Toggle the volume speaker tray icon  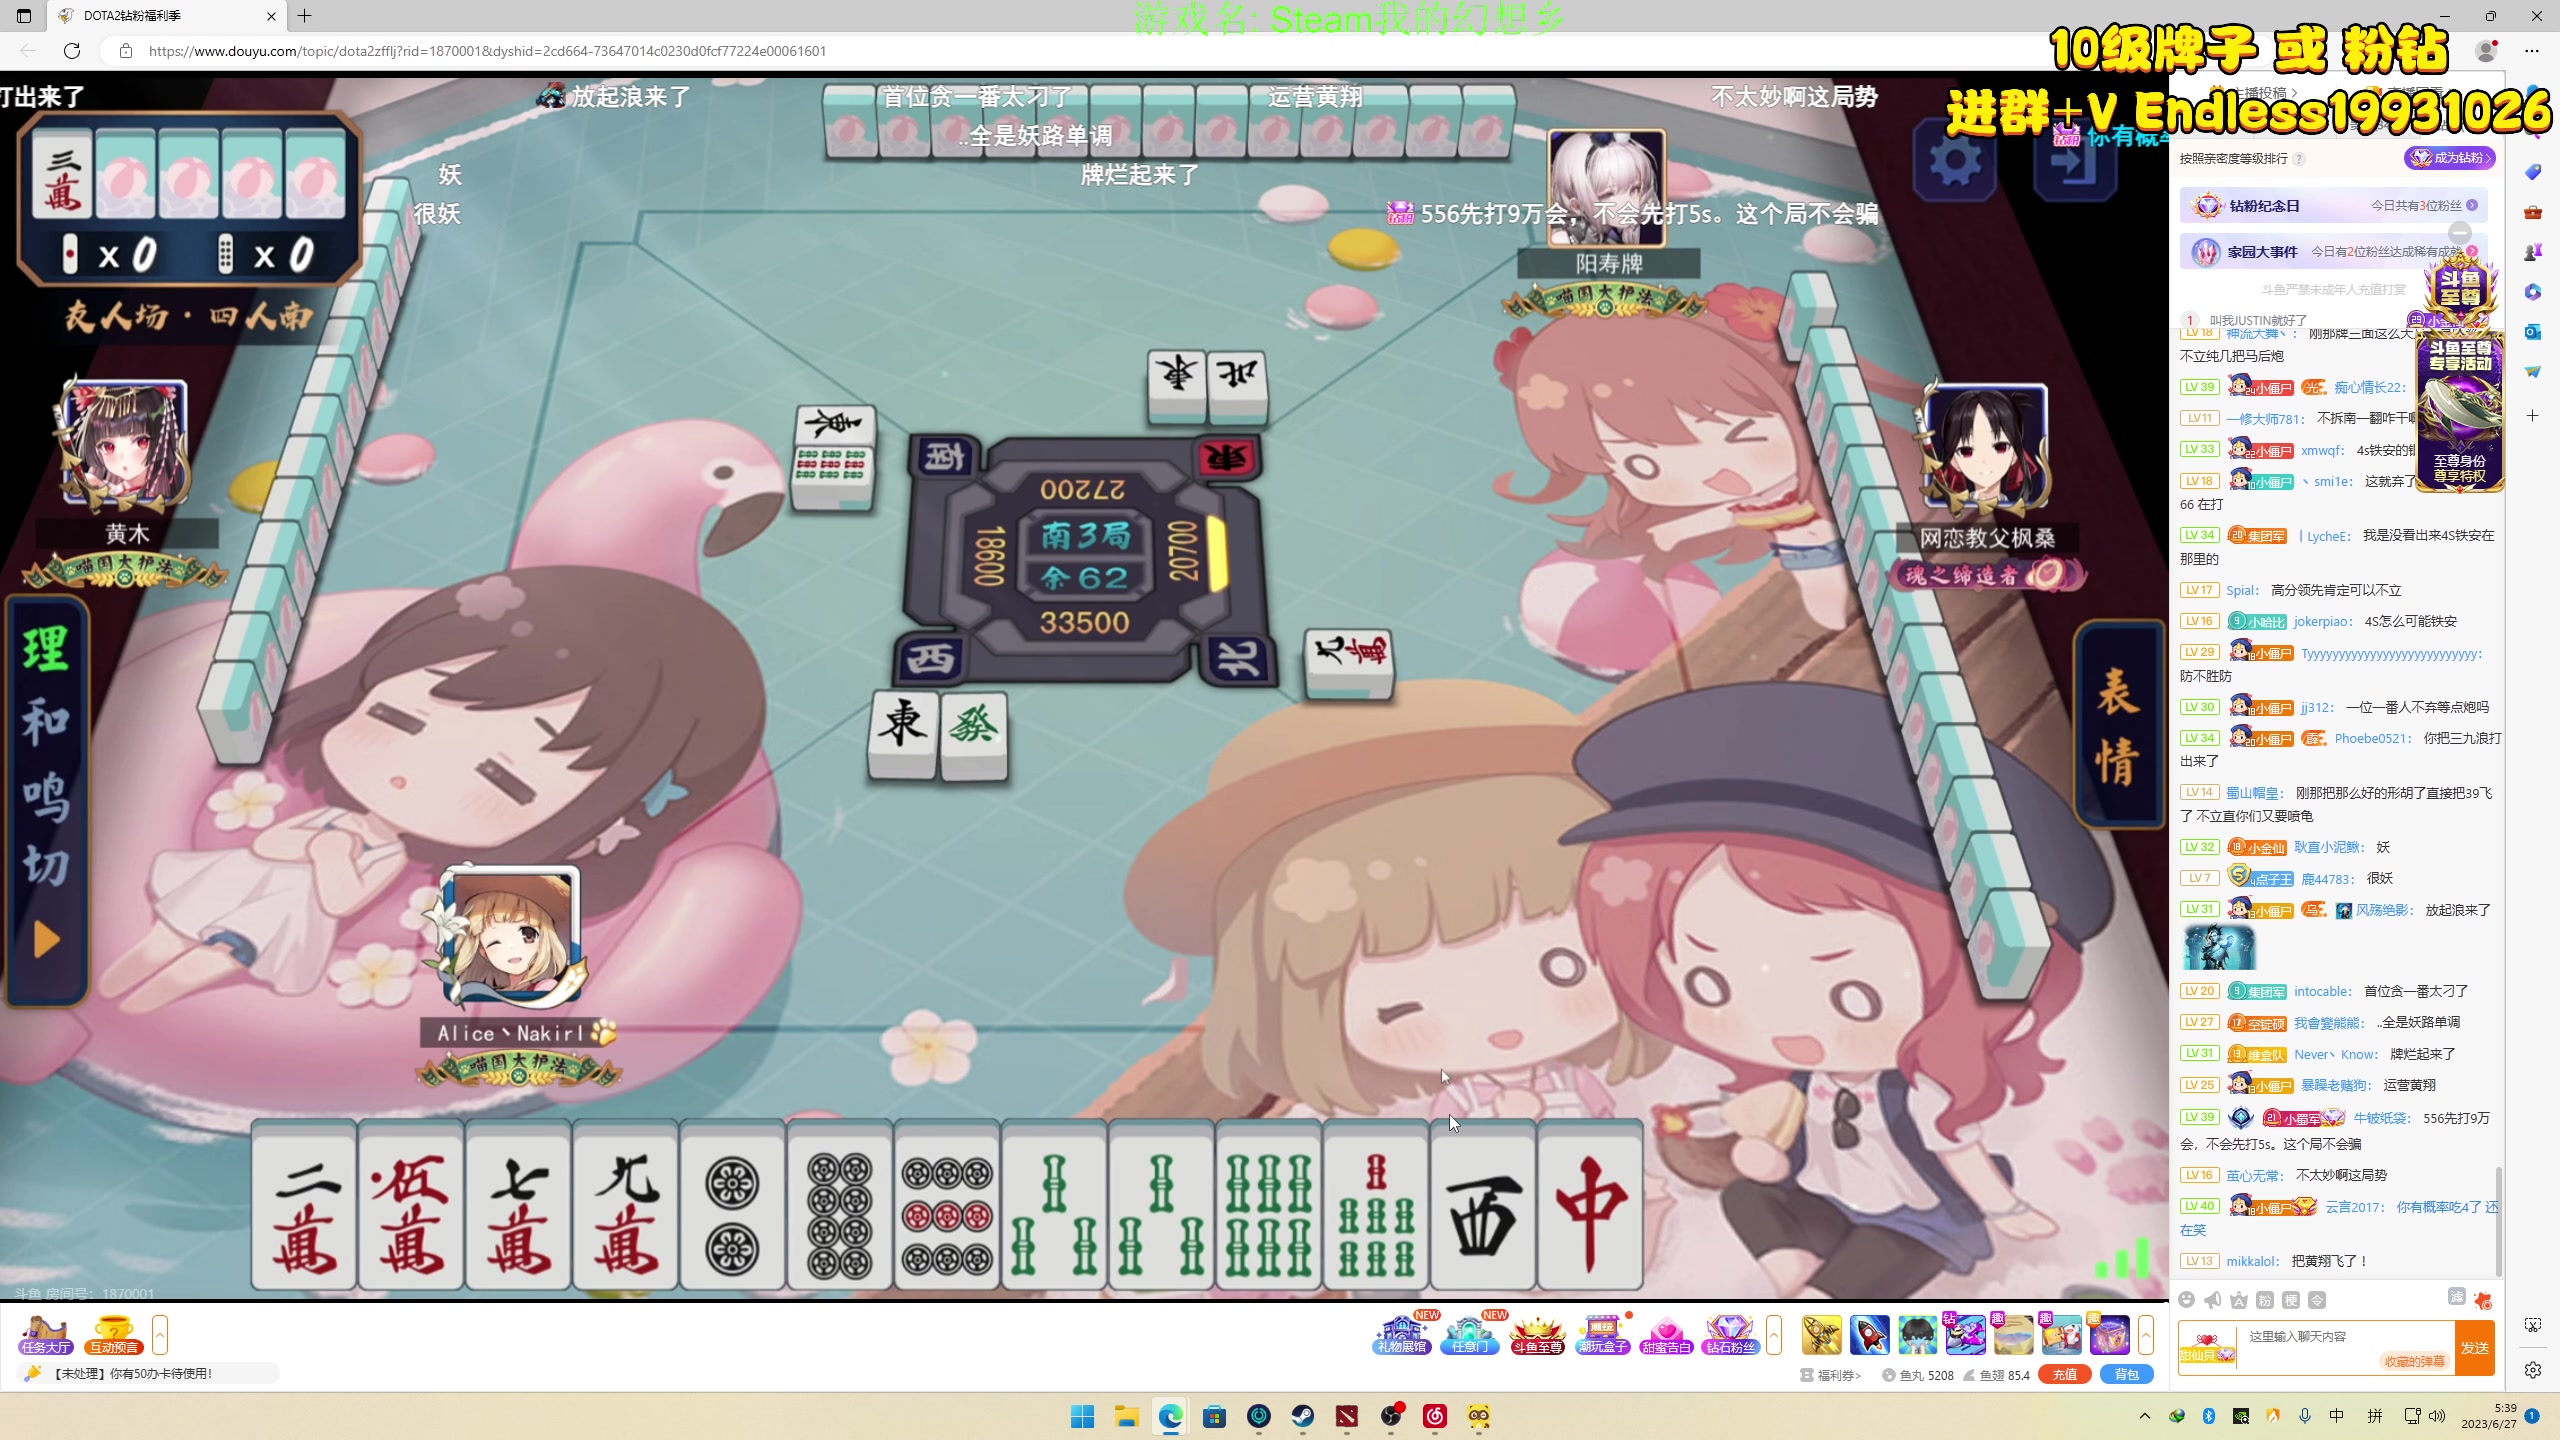[x=2437, y=1416]
